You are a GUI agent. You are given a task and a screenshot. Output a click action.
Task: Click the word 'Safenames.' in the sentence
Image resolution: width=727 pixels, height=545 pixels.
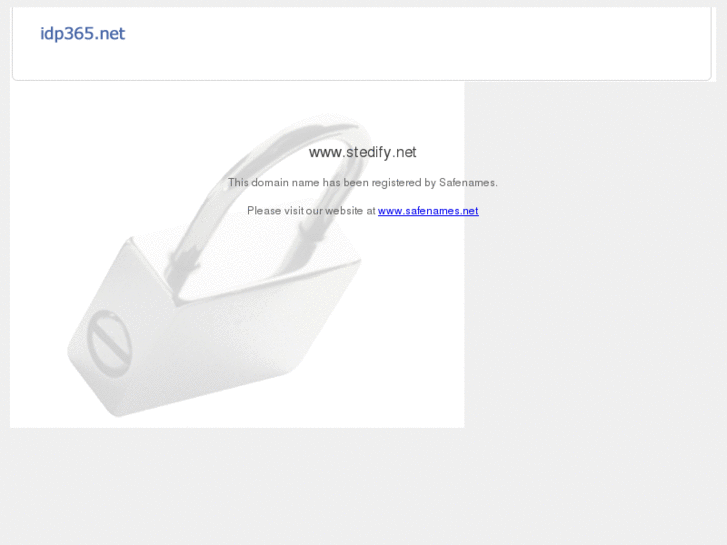pos(468,183)
